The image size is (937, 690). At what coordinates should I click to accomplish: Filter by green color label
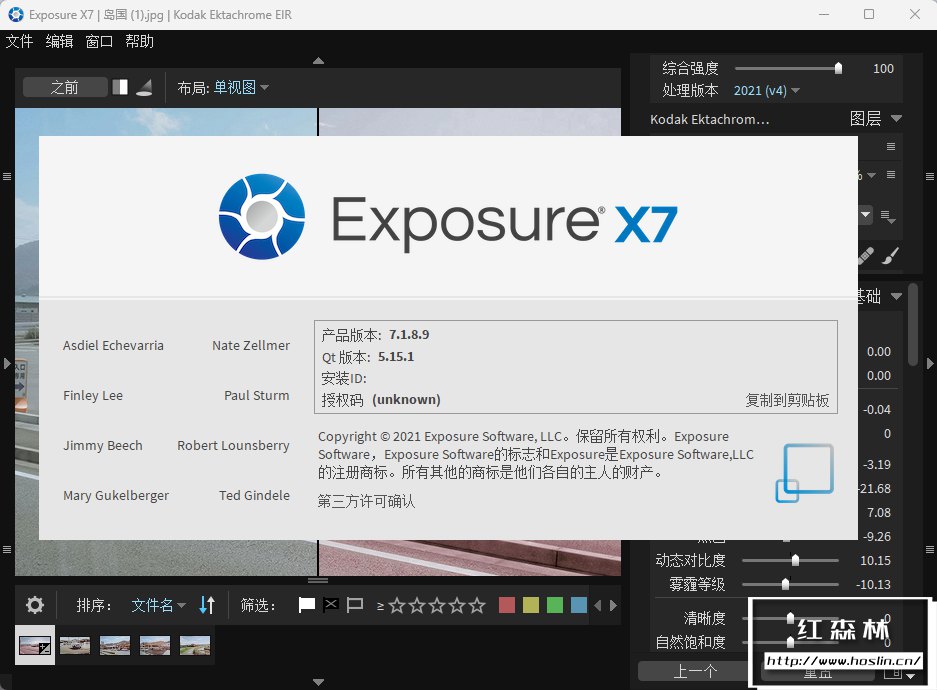point(555,605)
